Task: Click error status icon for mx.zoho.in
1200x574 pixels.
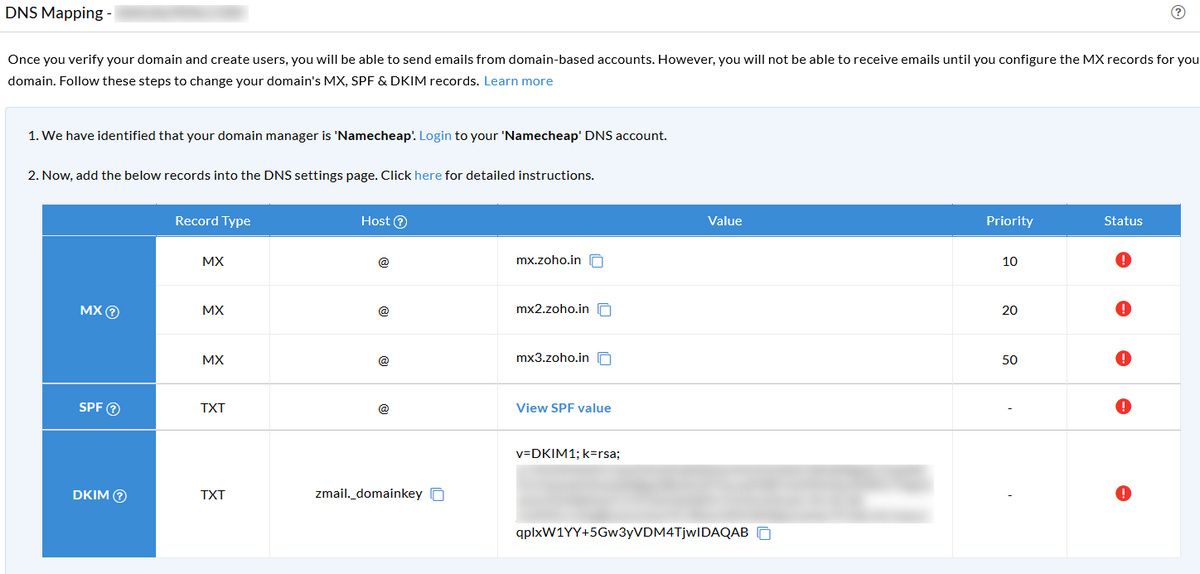Action: click(x=1123, y=260)
